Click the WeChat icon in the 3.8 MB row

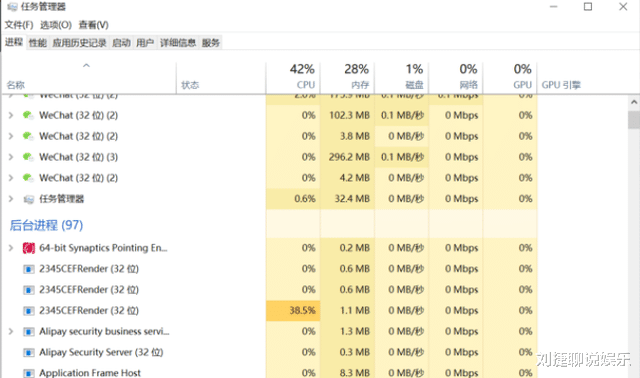coord(28,136)
